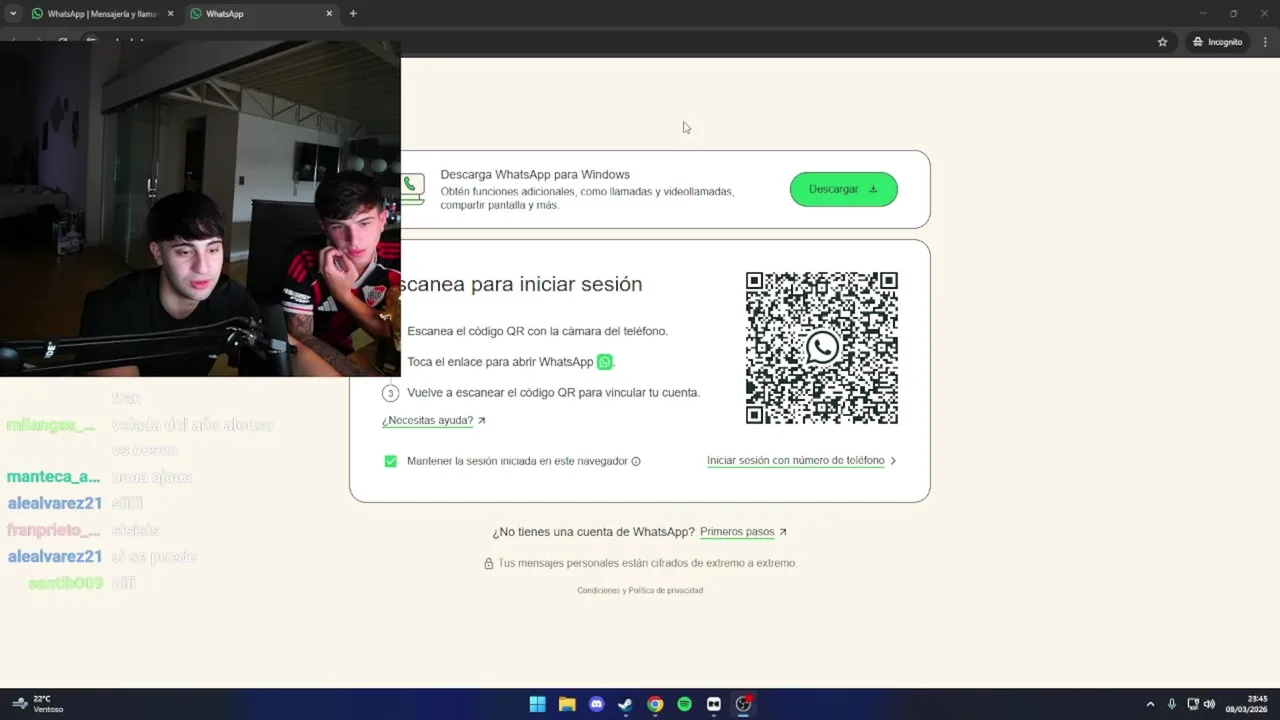Click the santib009 chat username
This screenshot has width=1280, height=720.
click(66, 583)
